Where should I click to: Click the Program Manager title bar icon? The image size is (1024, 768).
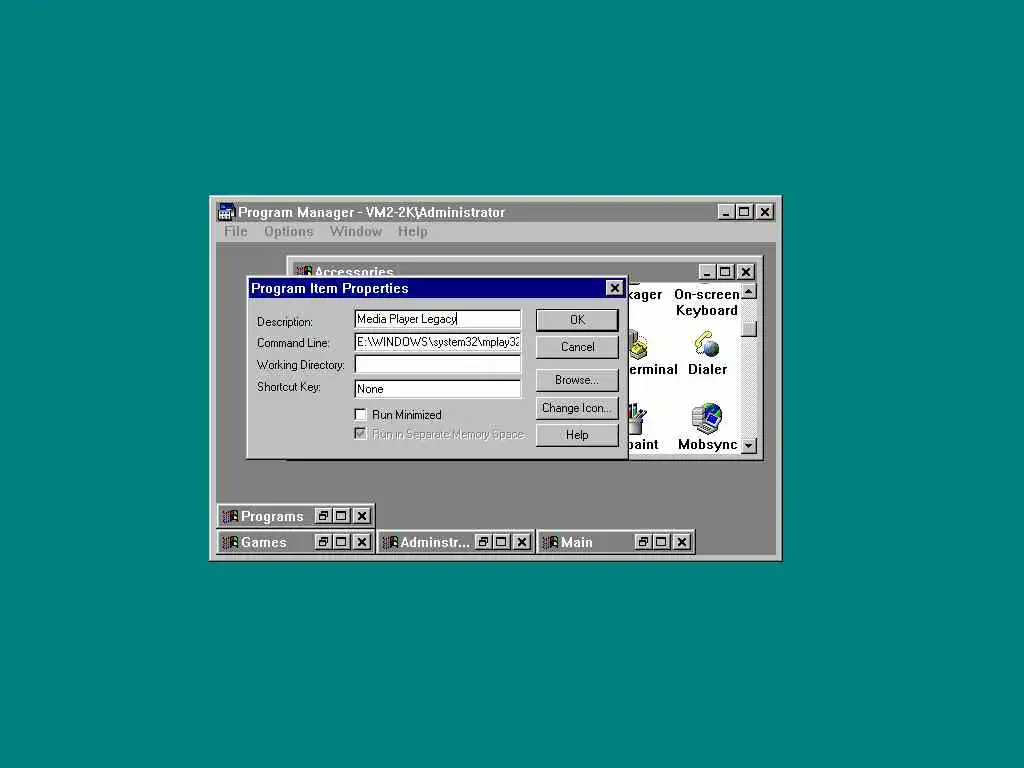click(x=226, y=212)
